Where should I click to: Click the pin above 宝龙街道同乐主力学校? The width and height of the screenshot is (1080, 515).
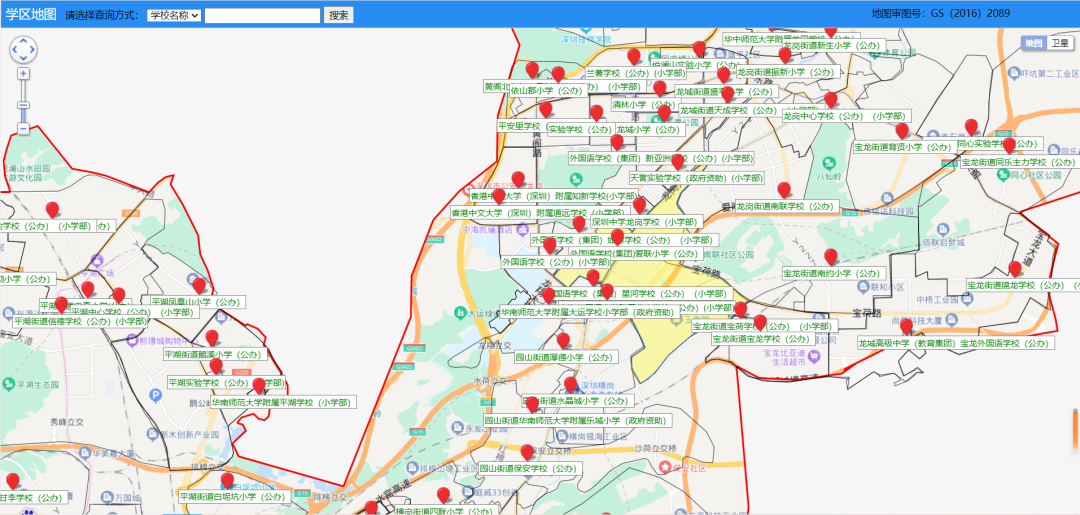[1009, 146]
